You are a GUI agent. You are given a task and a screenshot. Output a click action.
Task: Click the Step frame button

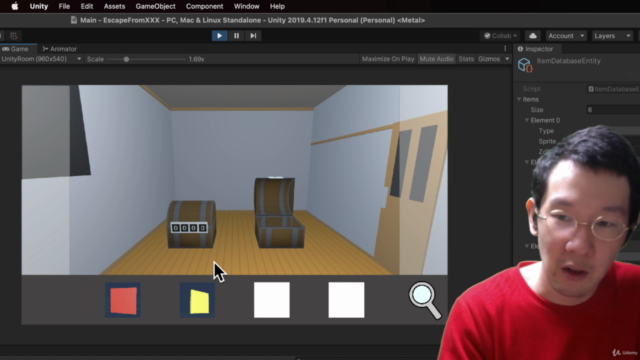pyautogui.click(x=253, y=36)
